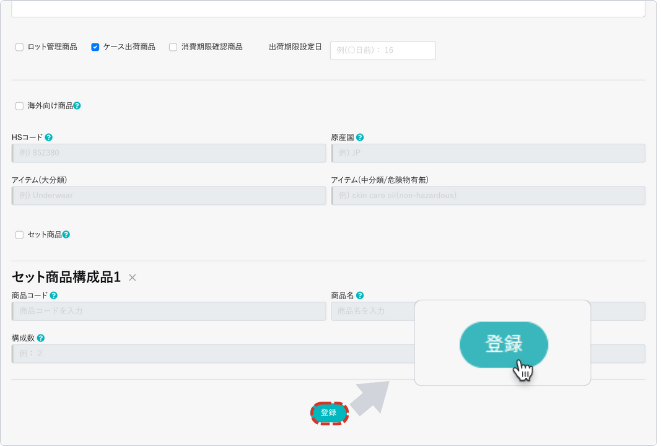661x446 pixels.
Task: Uncheck the ケース出荷商品 checkbox
Action: click(95, 47)
